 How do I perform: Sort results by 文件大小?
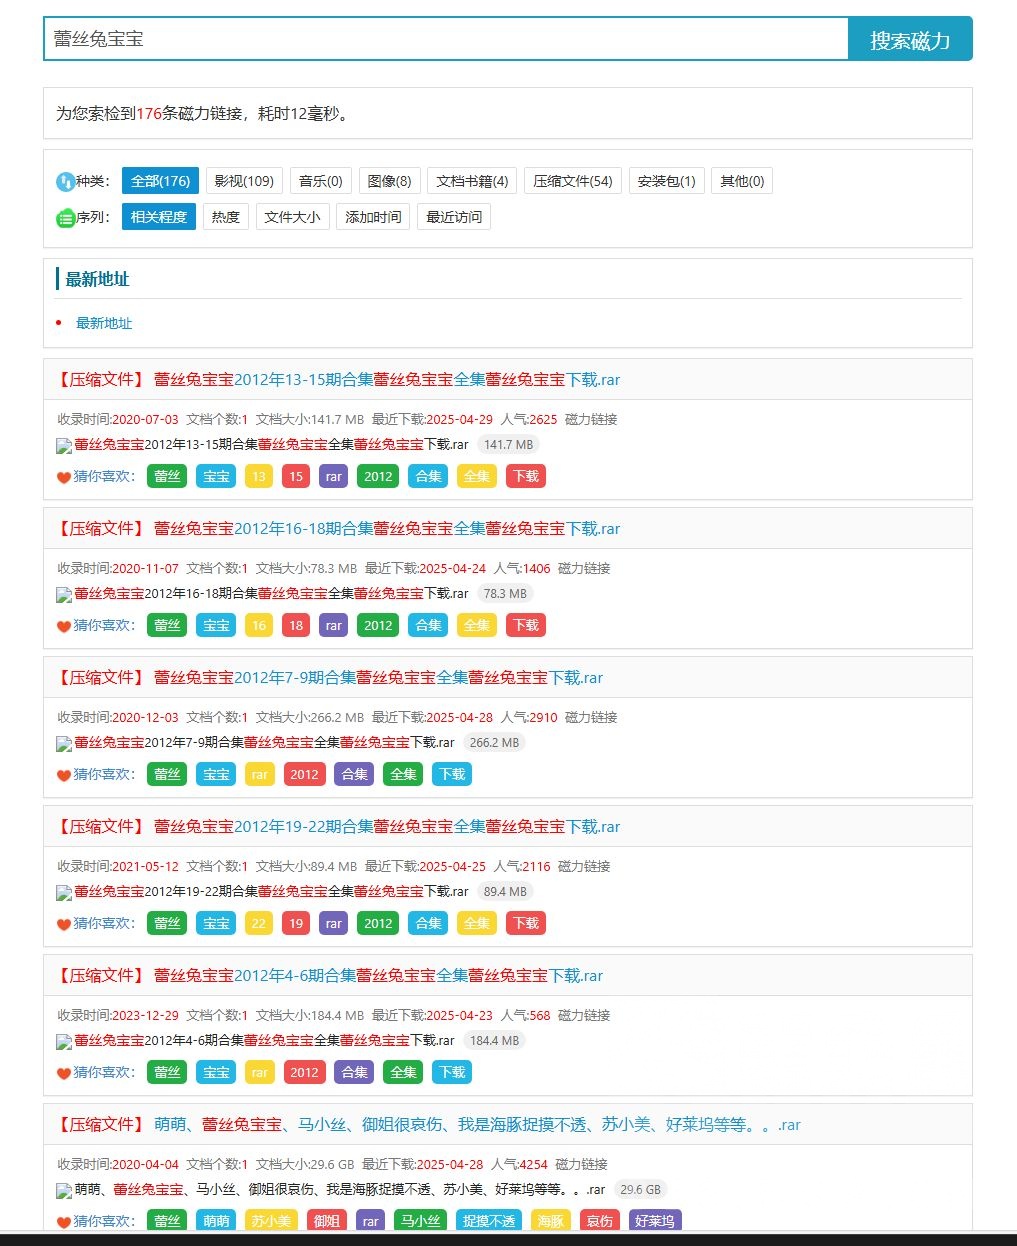point(292,217)
